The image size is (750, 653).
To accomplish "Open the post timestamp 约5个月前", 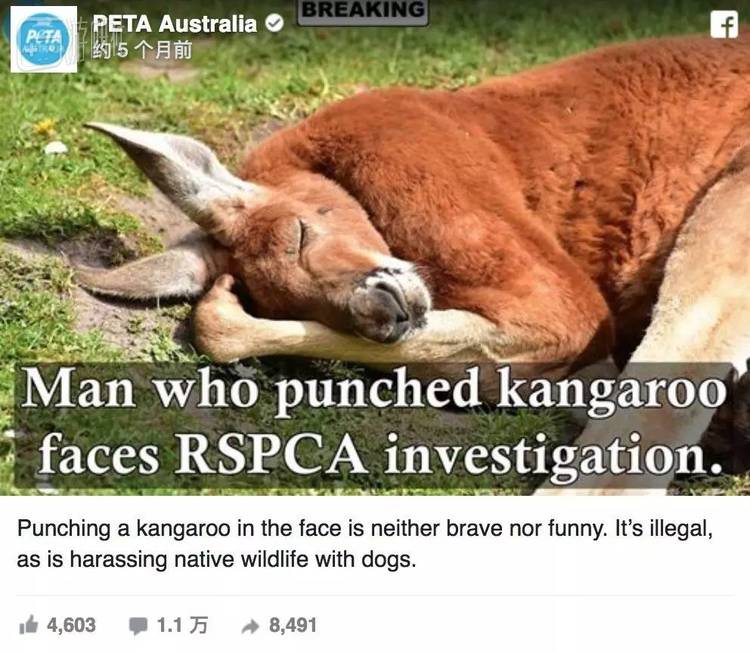I will click(x=142, y=50).
